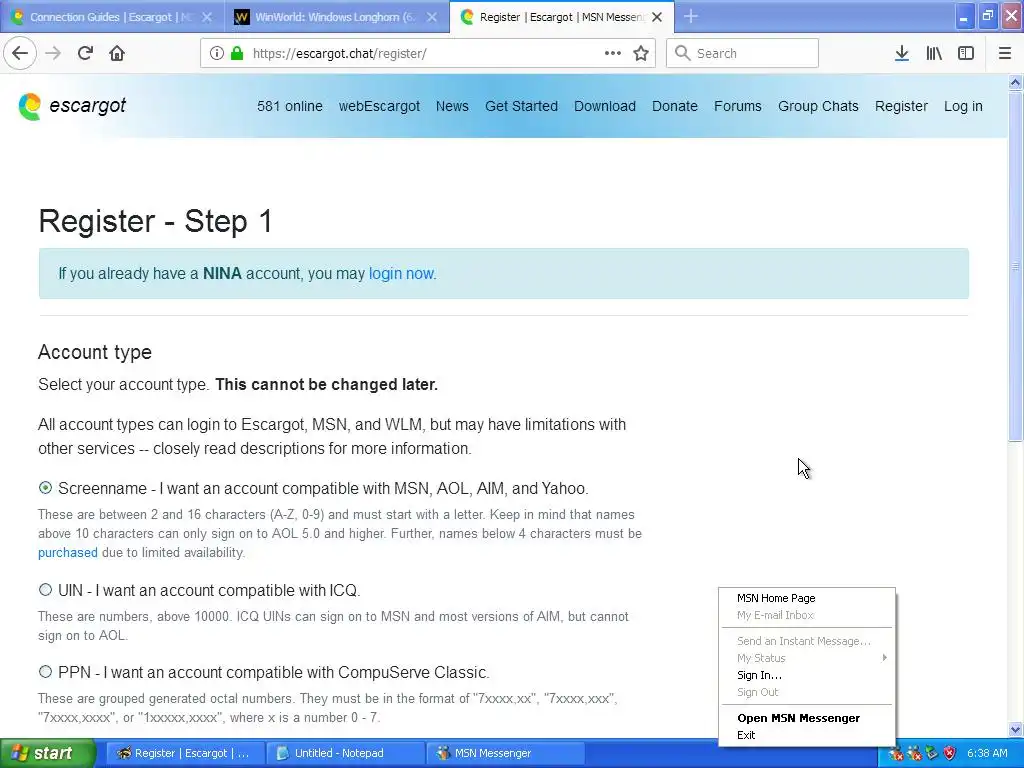
Task: Switch to MSN Messenger taskbar button
Action: 505,753
